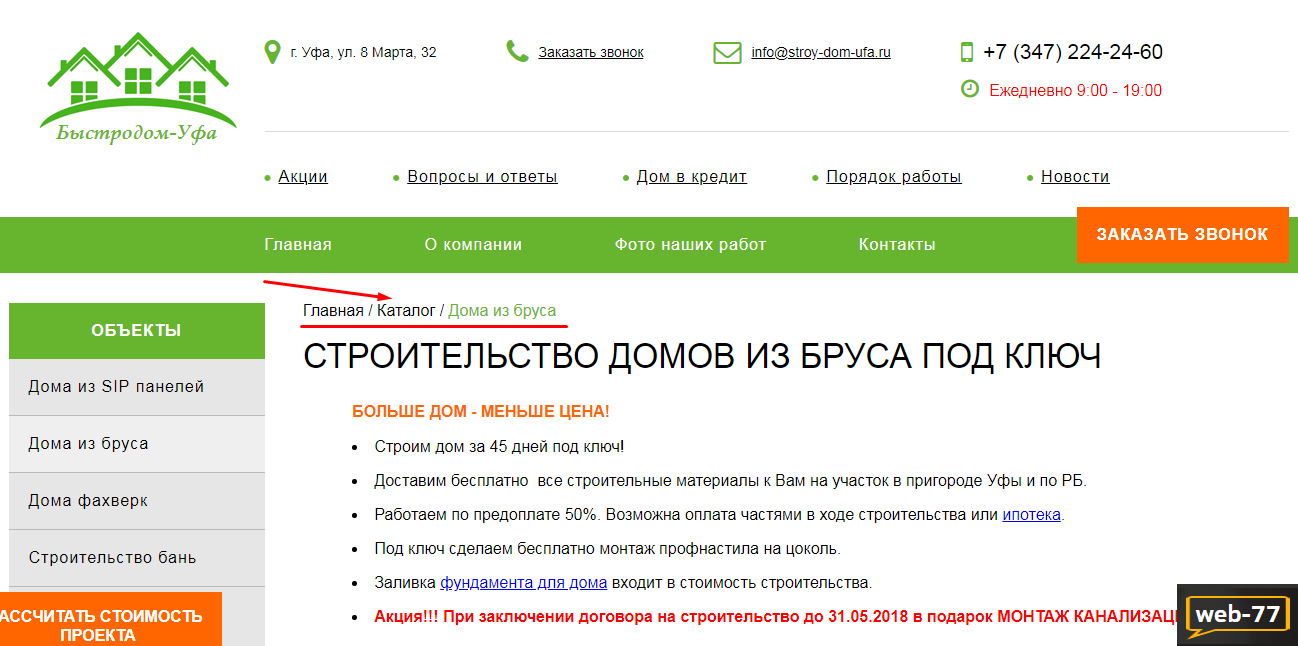The height and width of the screenshot is (646, 1298).
Task: Click the clock icon near working hours
Action: pyautogui.click(x=969, y=89)
